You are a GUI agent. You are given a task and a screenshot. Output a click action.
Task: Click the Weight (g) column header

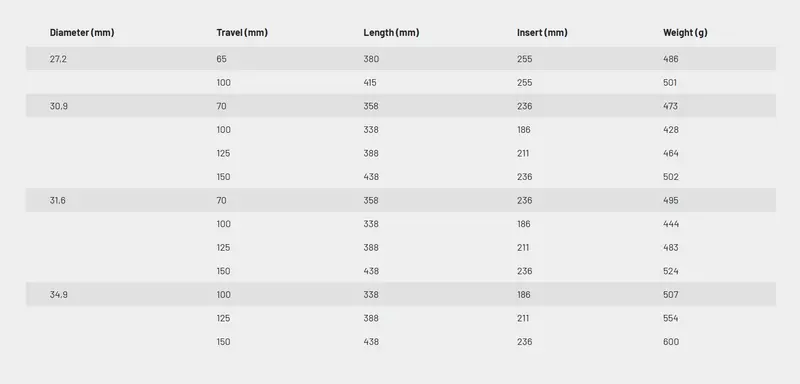pyautogui.click(x=685, y=33)
